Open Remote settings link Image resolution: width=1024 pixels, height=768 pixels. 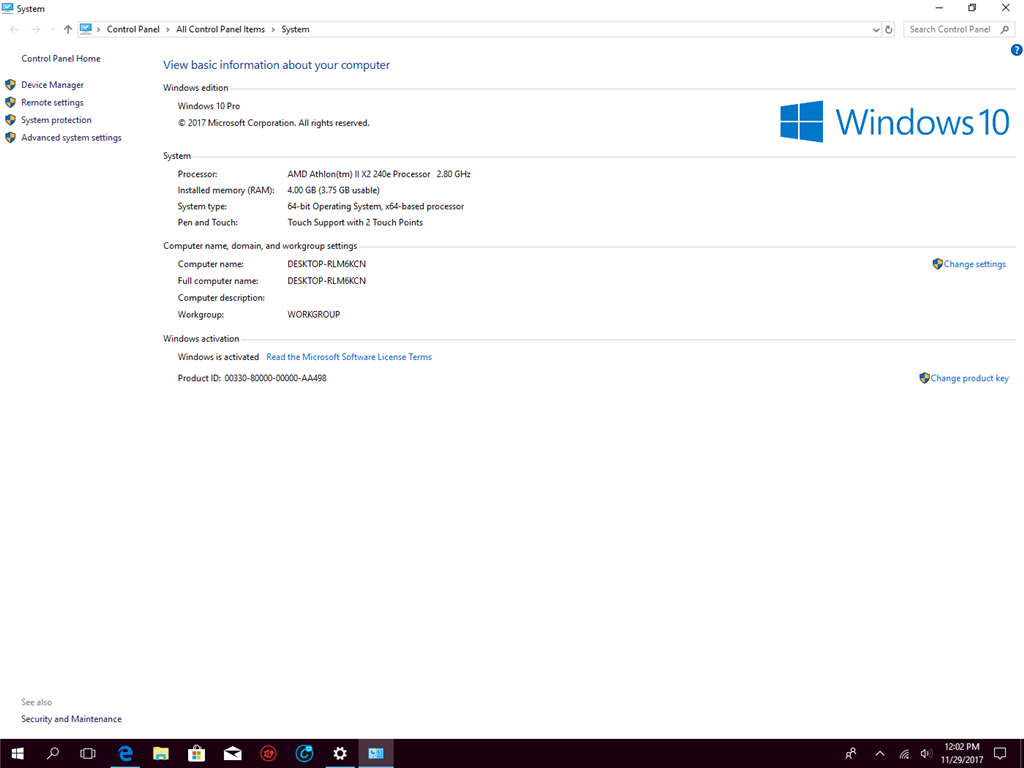pos(52,103)
